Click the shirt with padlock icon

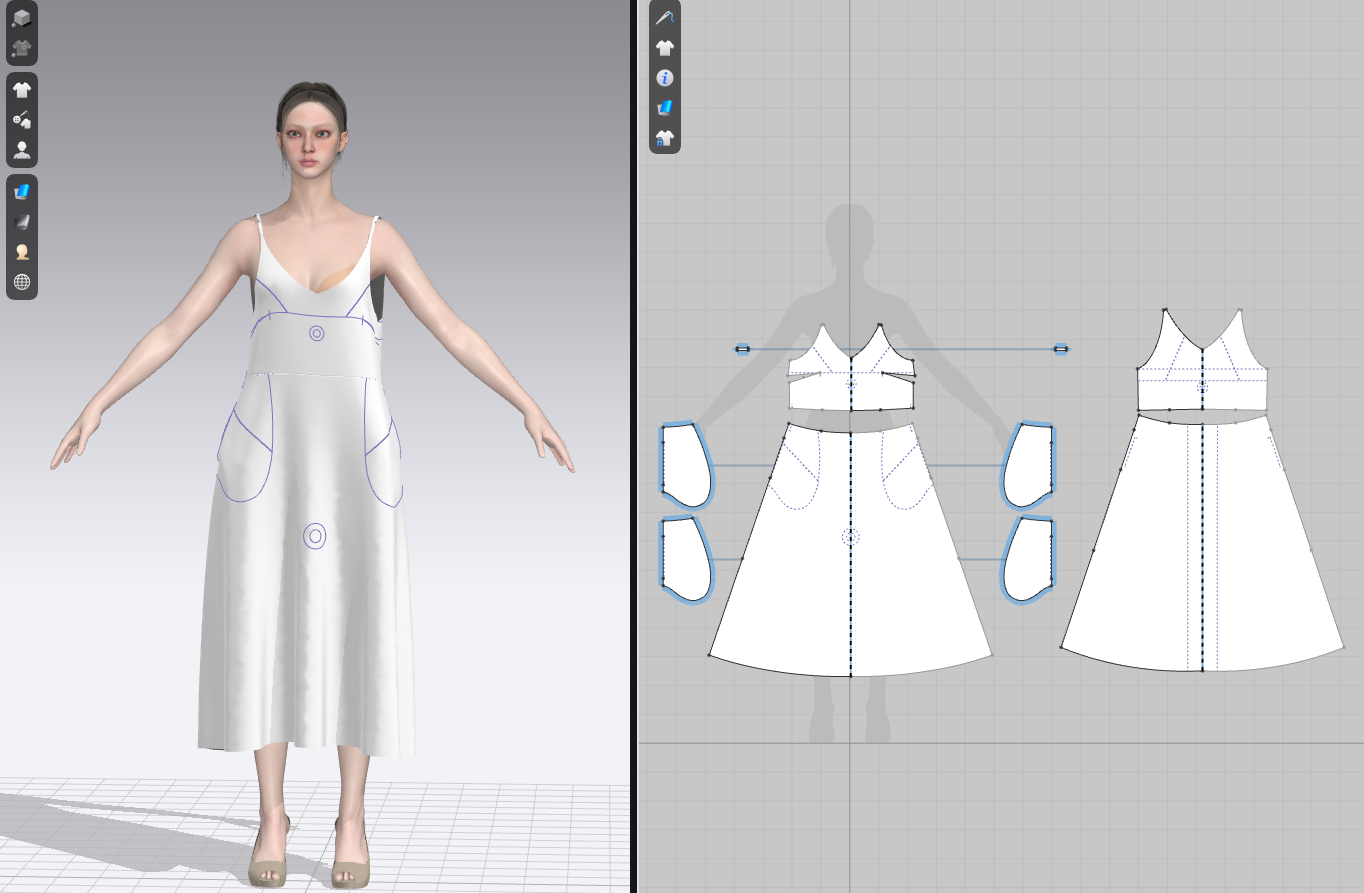(664, 137)
